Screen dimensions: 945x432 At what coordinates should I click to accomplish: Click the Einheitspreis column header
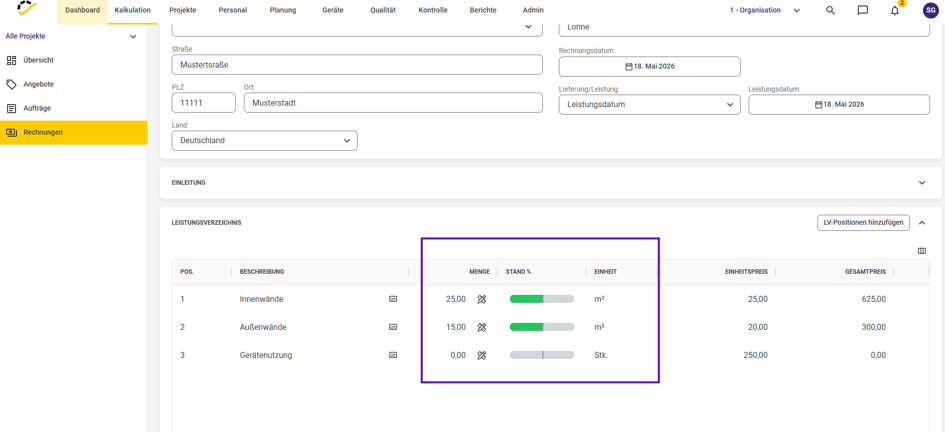[746, 272]
